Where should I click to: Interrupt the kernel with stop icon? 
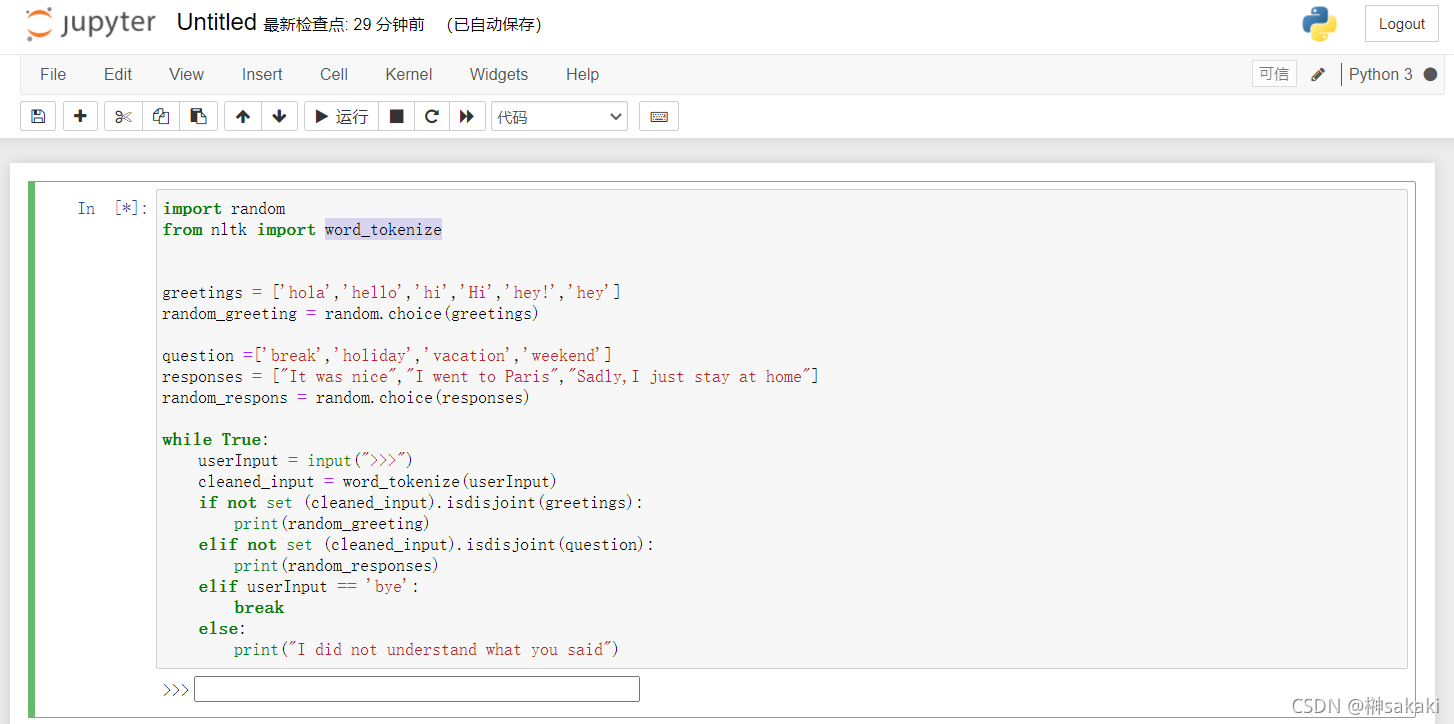point(396,116)
